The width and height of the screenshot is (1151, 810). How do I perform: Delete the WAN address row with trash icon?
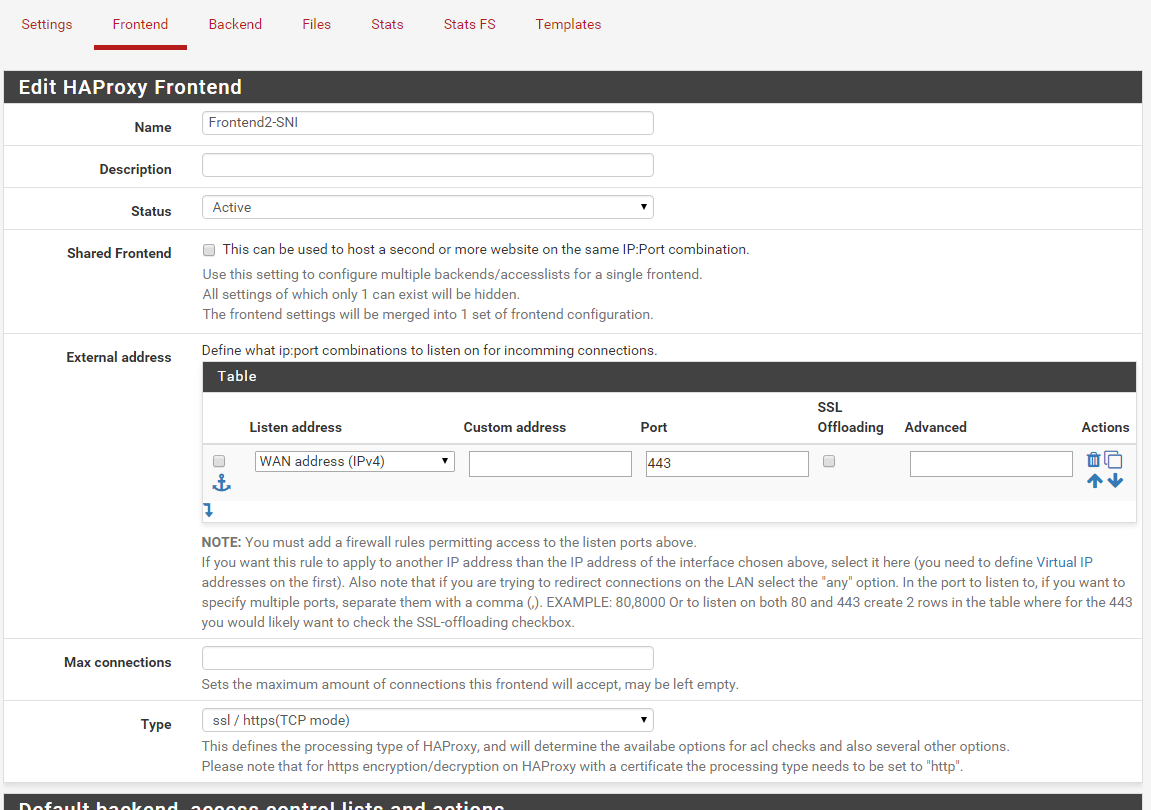1093,460
